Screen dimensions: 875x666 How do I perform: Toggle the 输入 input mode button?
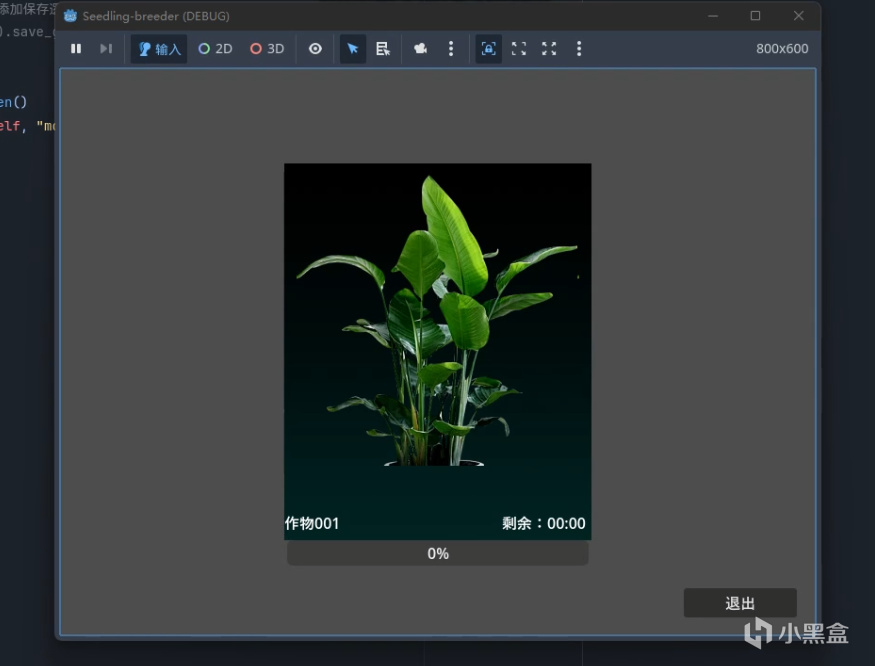tap(159, 49)
